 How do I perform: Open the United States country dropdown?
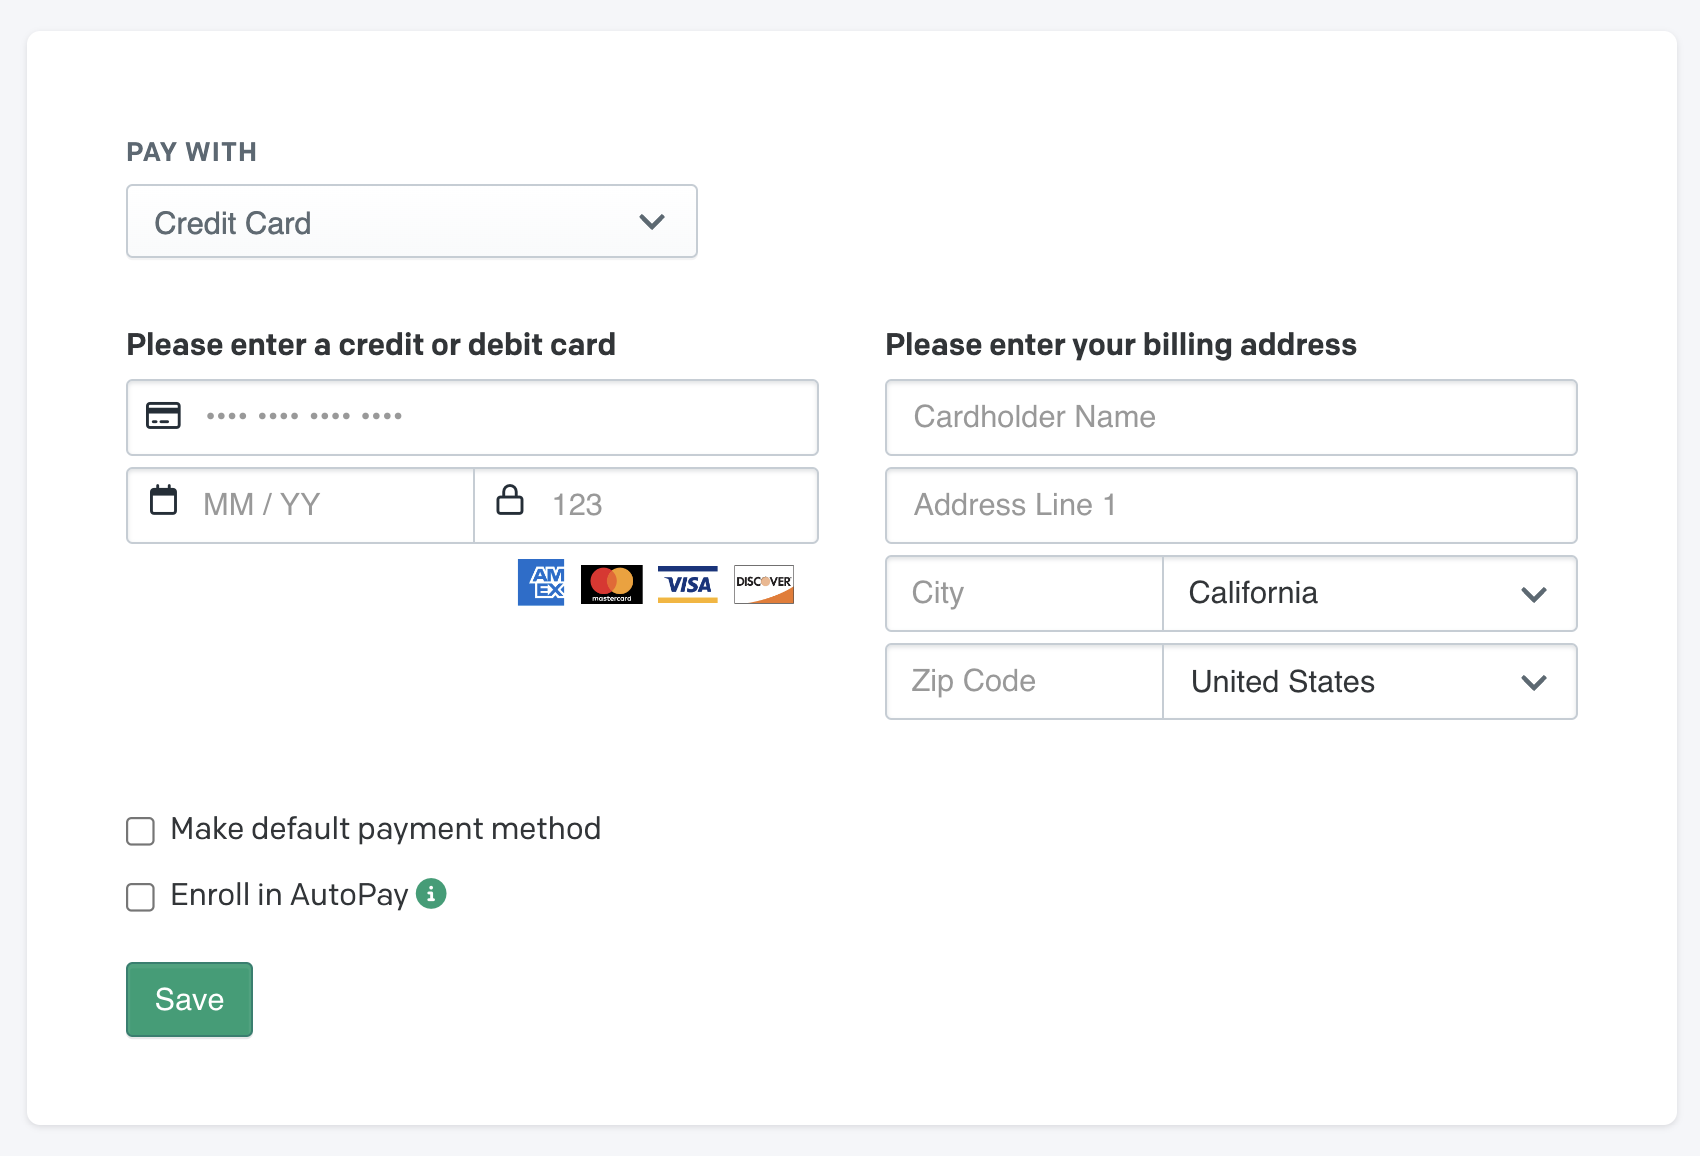click(x=1369, y=682)
